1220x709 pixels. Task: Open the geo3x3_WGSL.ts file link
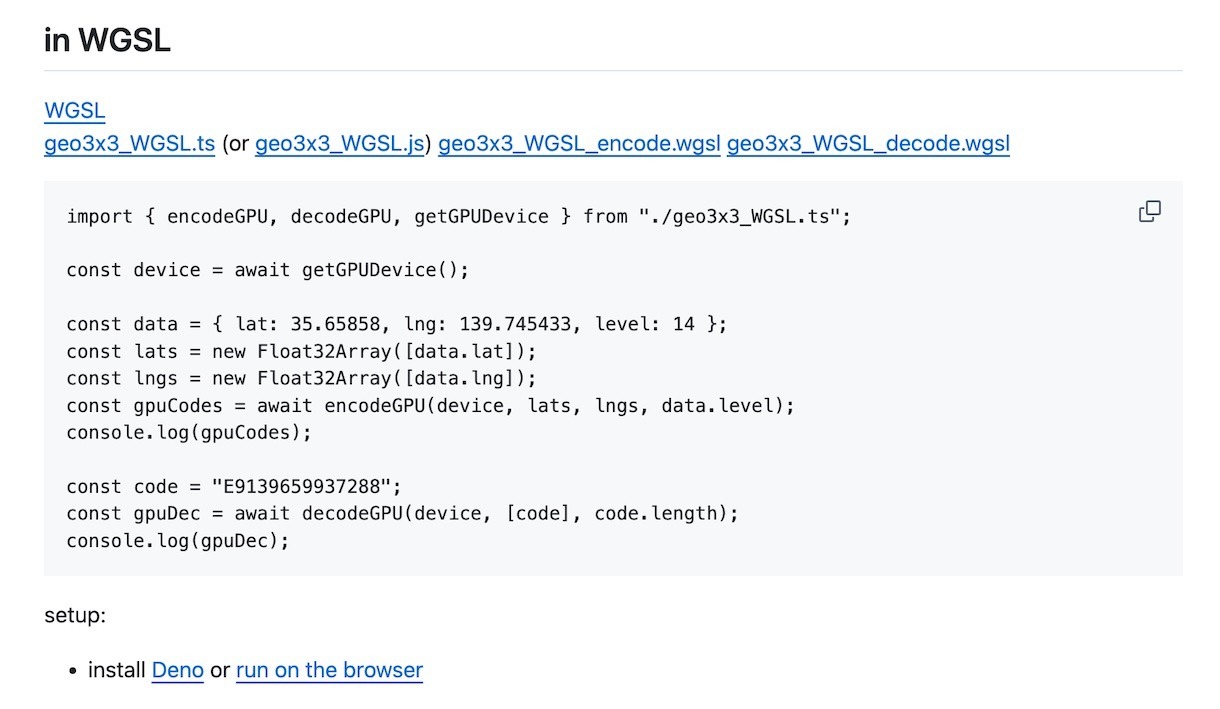tap(130, 144)
